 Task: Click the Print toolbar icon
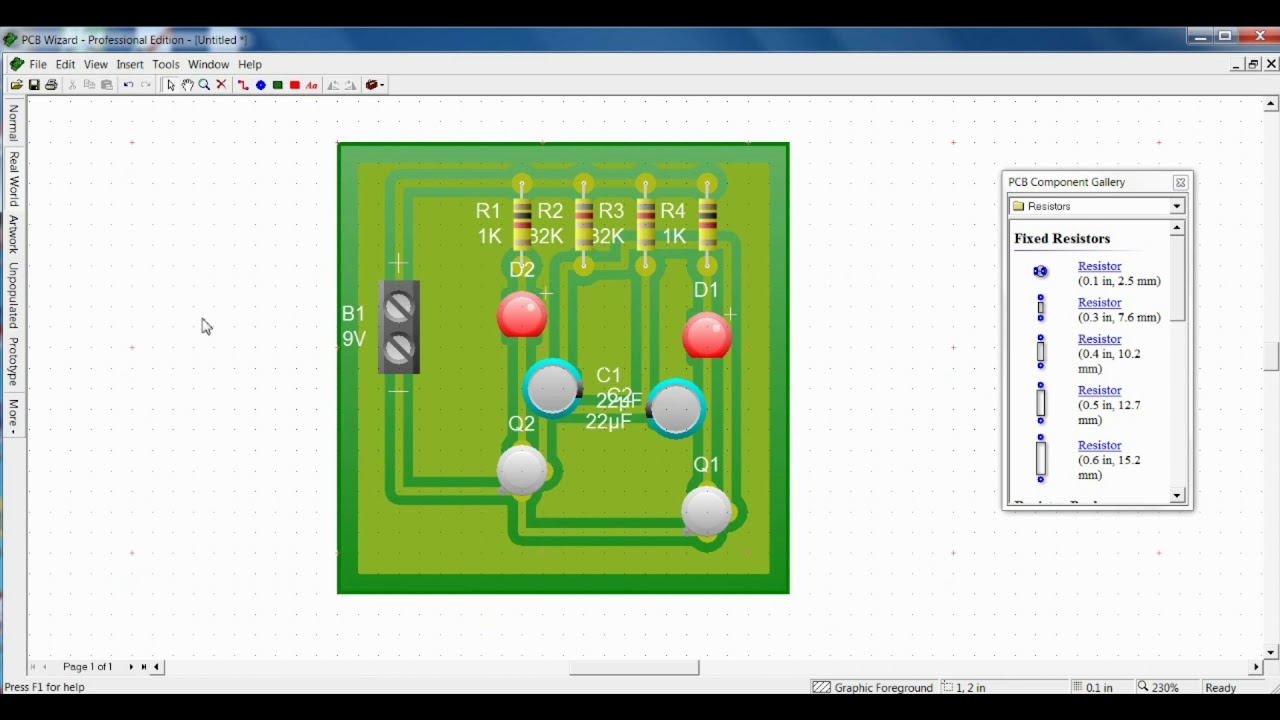pos(51,85)
